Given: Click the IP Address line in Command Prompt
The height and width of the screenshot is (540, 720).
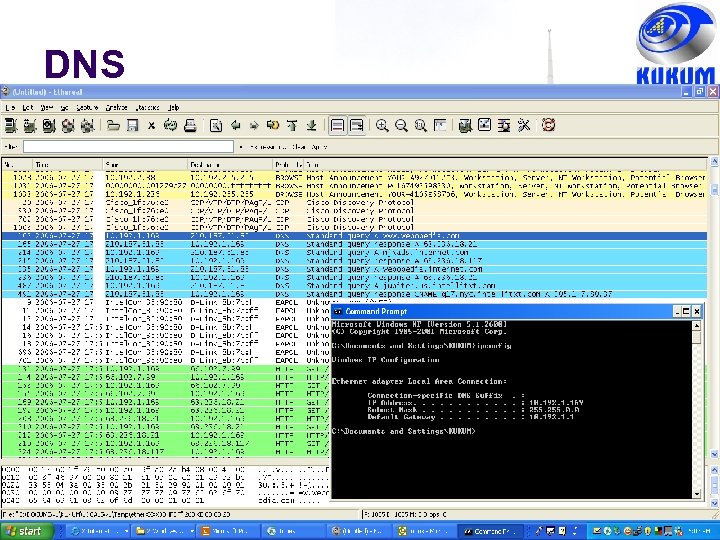Looking at the screenshot, I should tap(475, 403).
